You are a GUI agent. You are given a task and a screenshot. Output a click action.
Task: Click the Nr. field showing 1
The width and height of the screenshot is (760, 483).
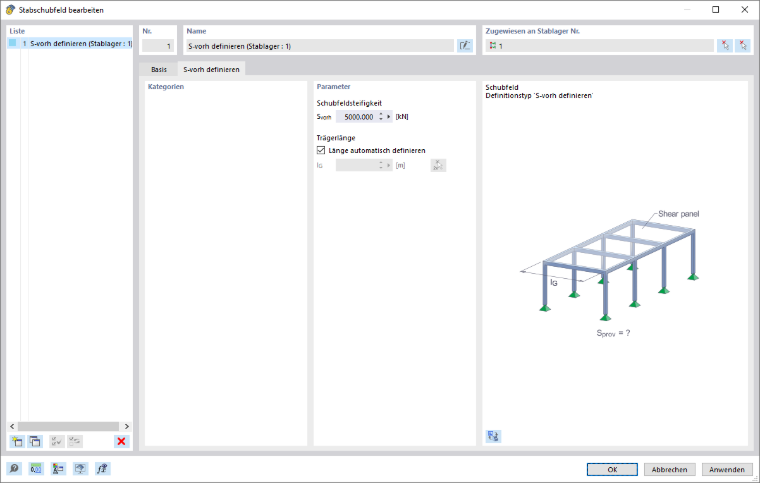click(x=158, y=46)
